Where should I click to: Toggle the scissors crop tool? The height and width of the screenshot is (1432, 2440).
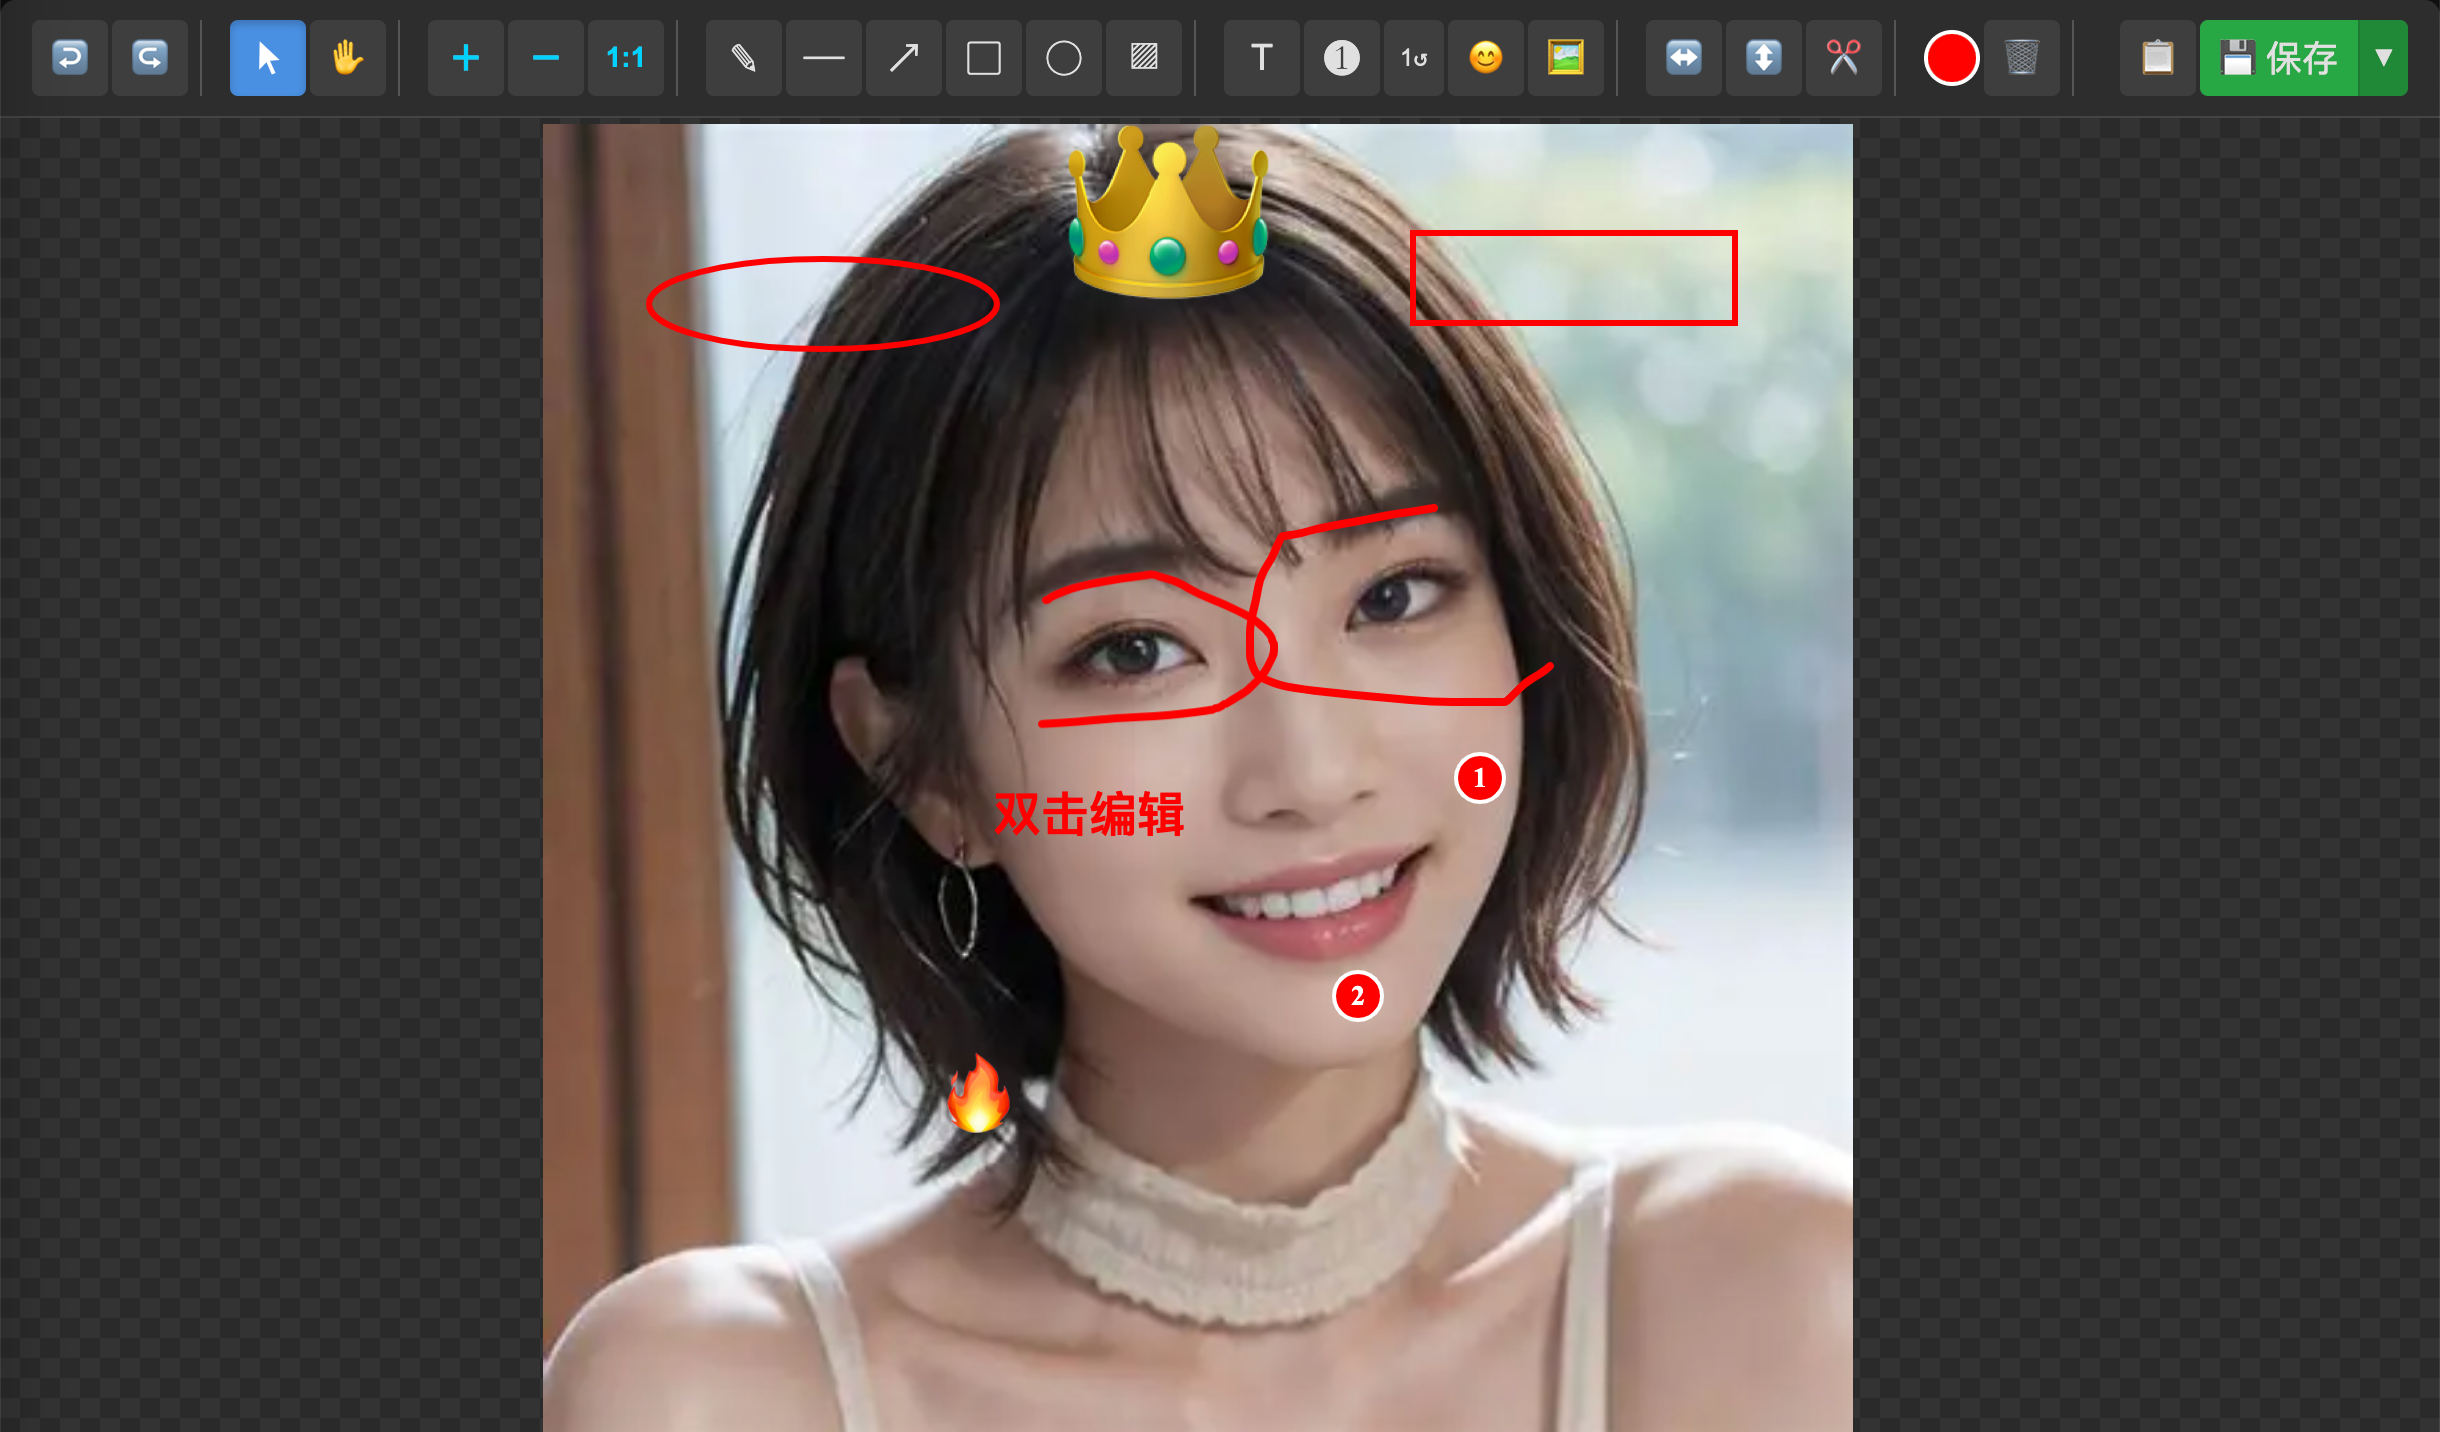click(1842, 58)
